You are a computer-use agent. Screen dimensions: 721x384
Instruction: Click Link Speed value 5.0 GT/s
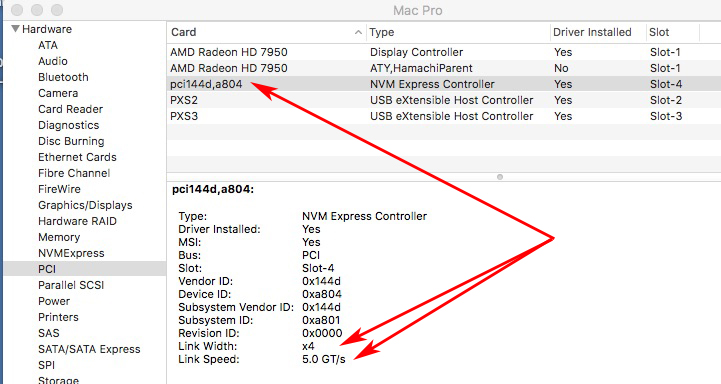324,359
